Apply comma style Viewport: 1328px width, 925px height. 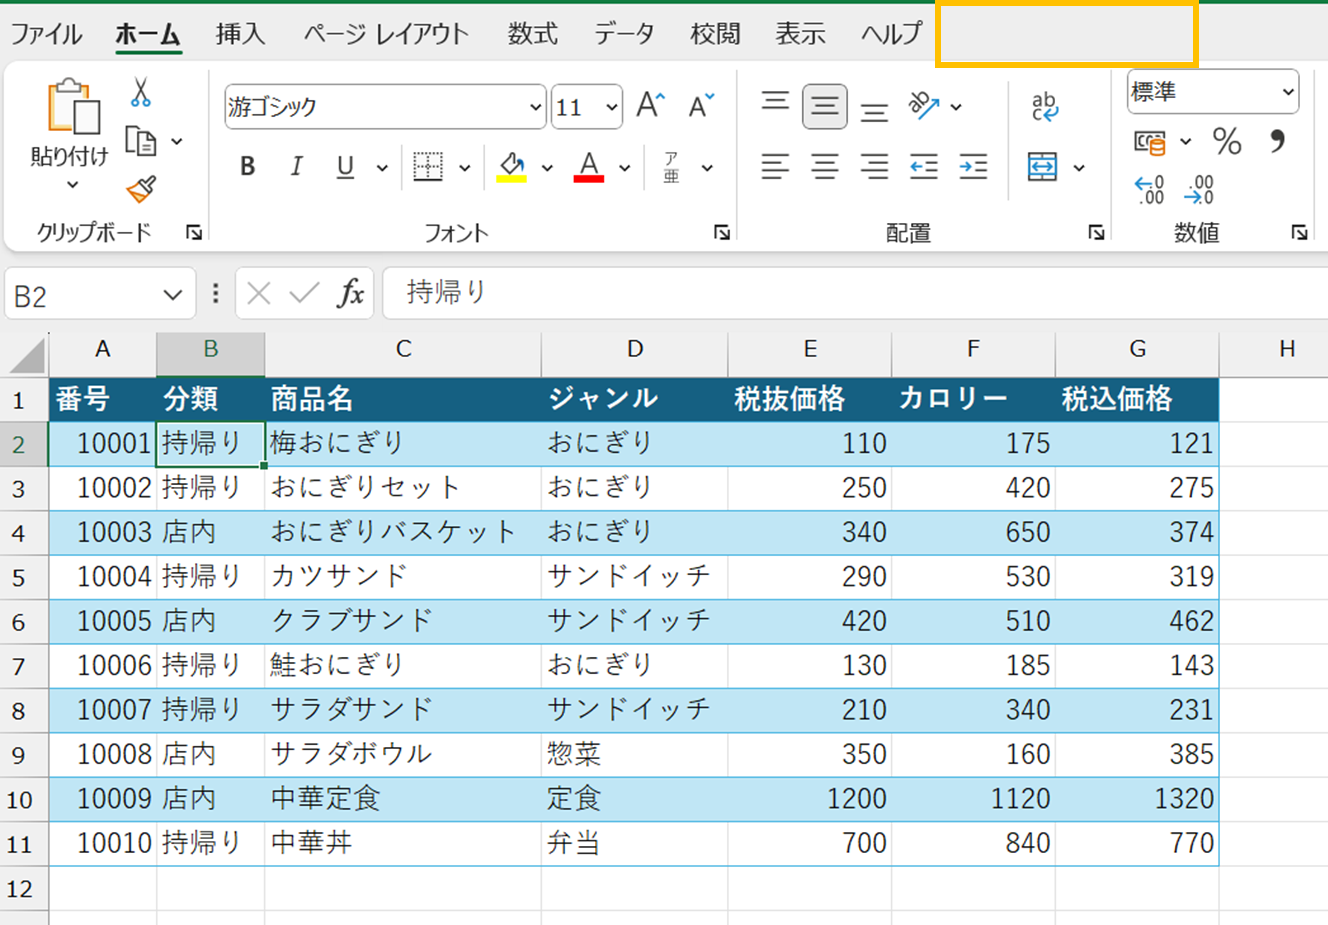(x=1277, y=142)
